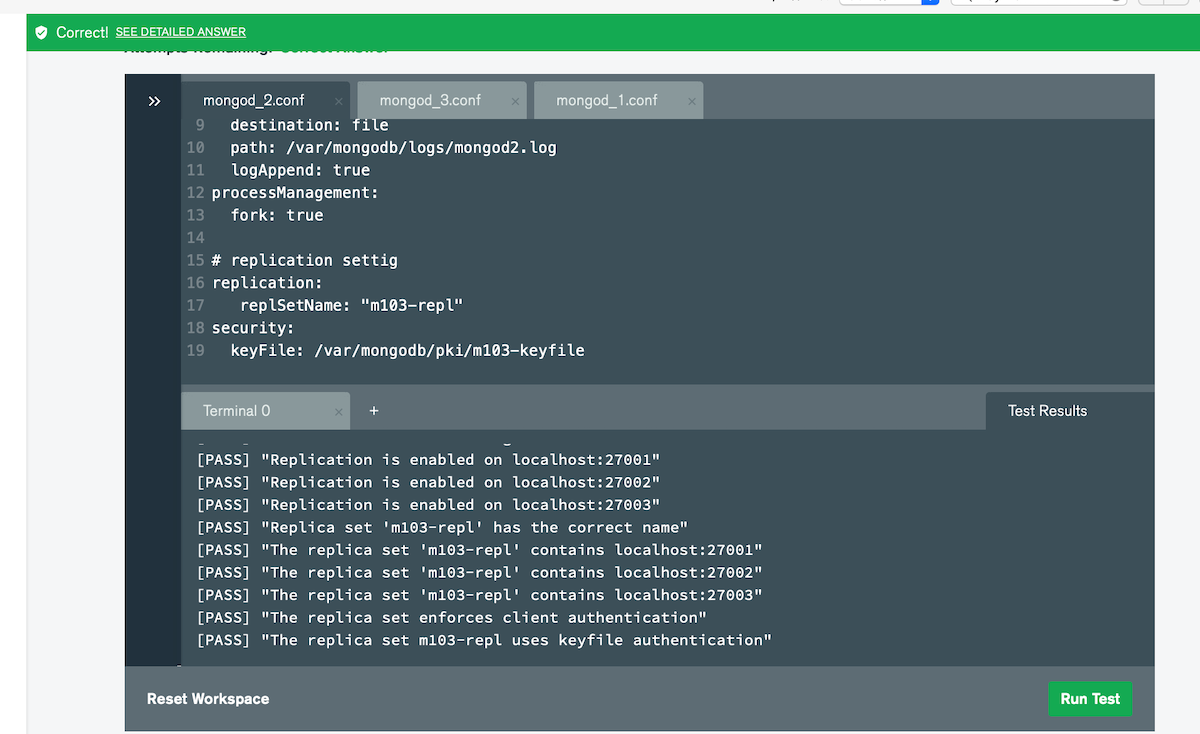1200x734 pixels.
Task: Close the Terminal 0 tab
Action: pyautogui.click(x=339, y=411)
